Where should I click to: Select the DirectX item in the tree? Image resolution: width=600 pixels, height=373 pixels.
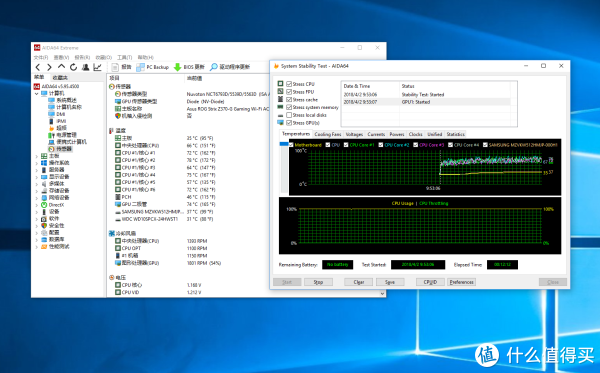(56, 205)
